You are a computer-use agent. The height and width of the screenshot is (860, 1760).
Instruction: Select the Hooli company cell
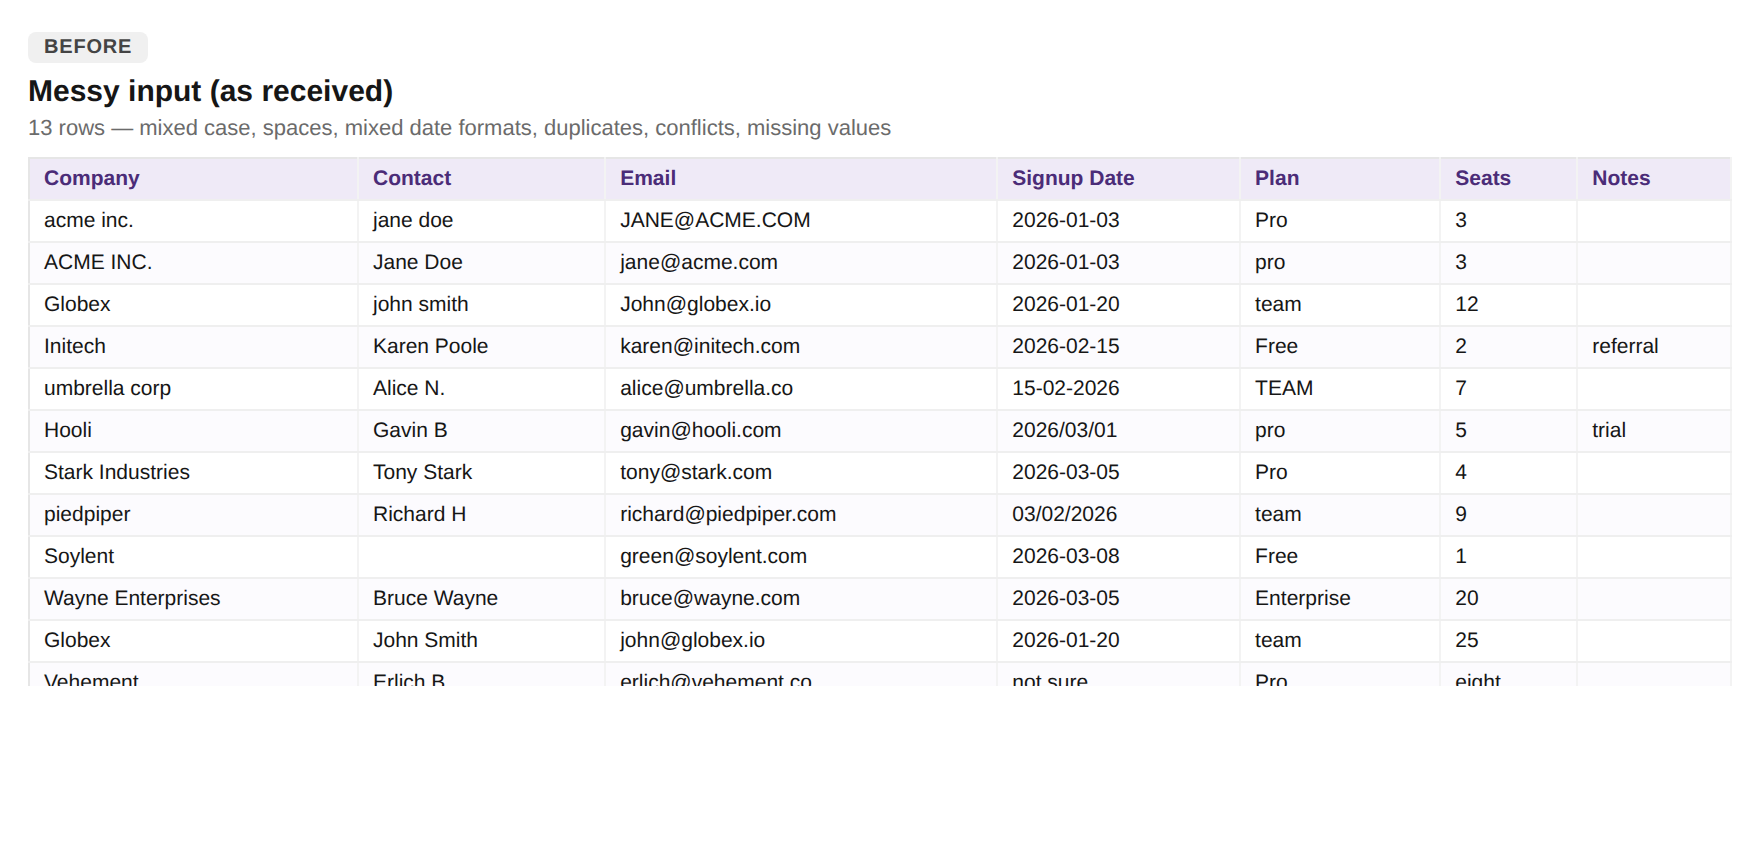point(193,431)
